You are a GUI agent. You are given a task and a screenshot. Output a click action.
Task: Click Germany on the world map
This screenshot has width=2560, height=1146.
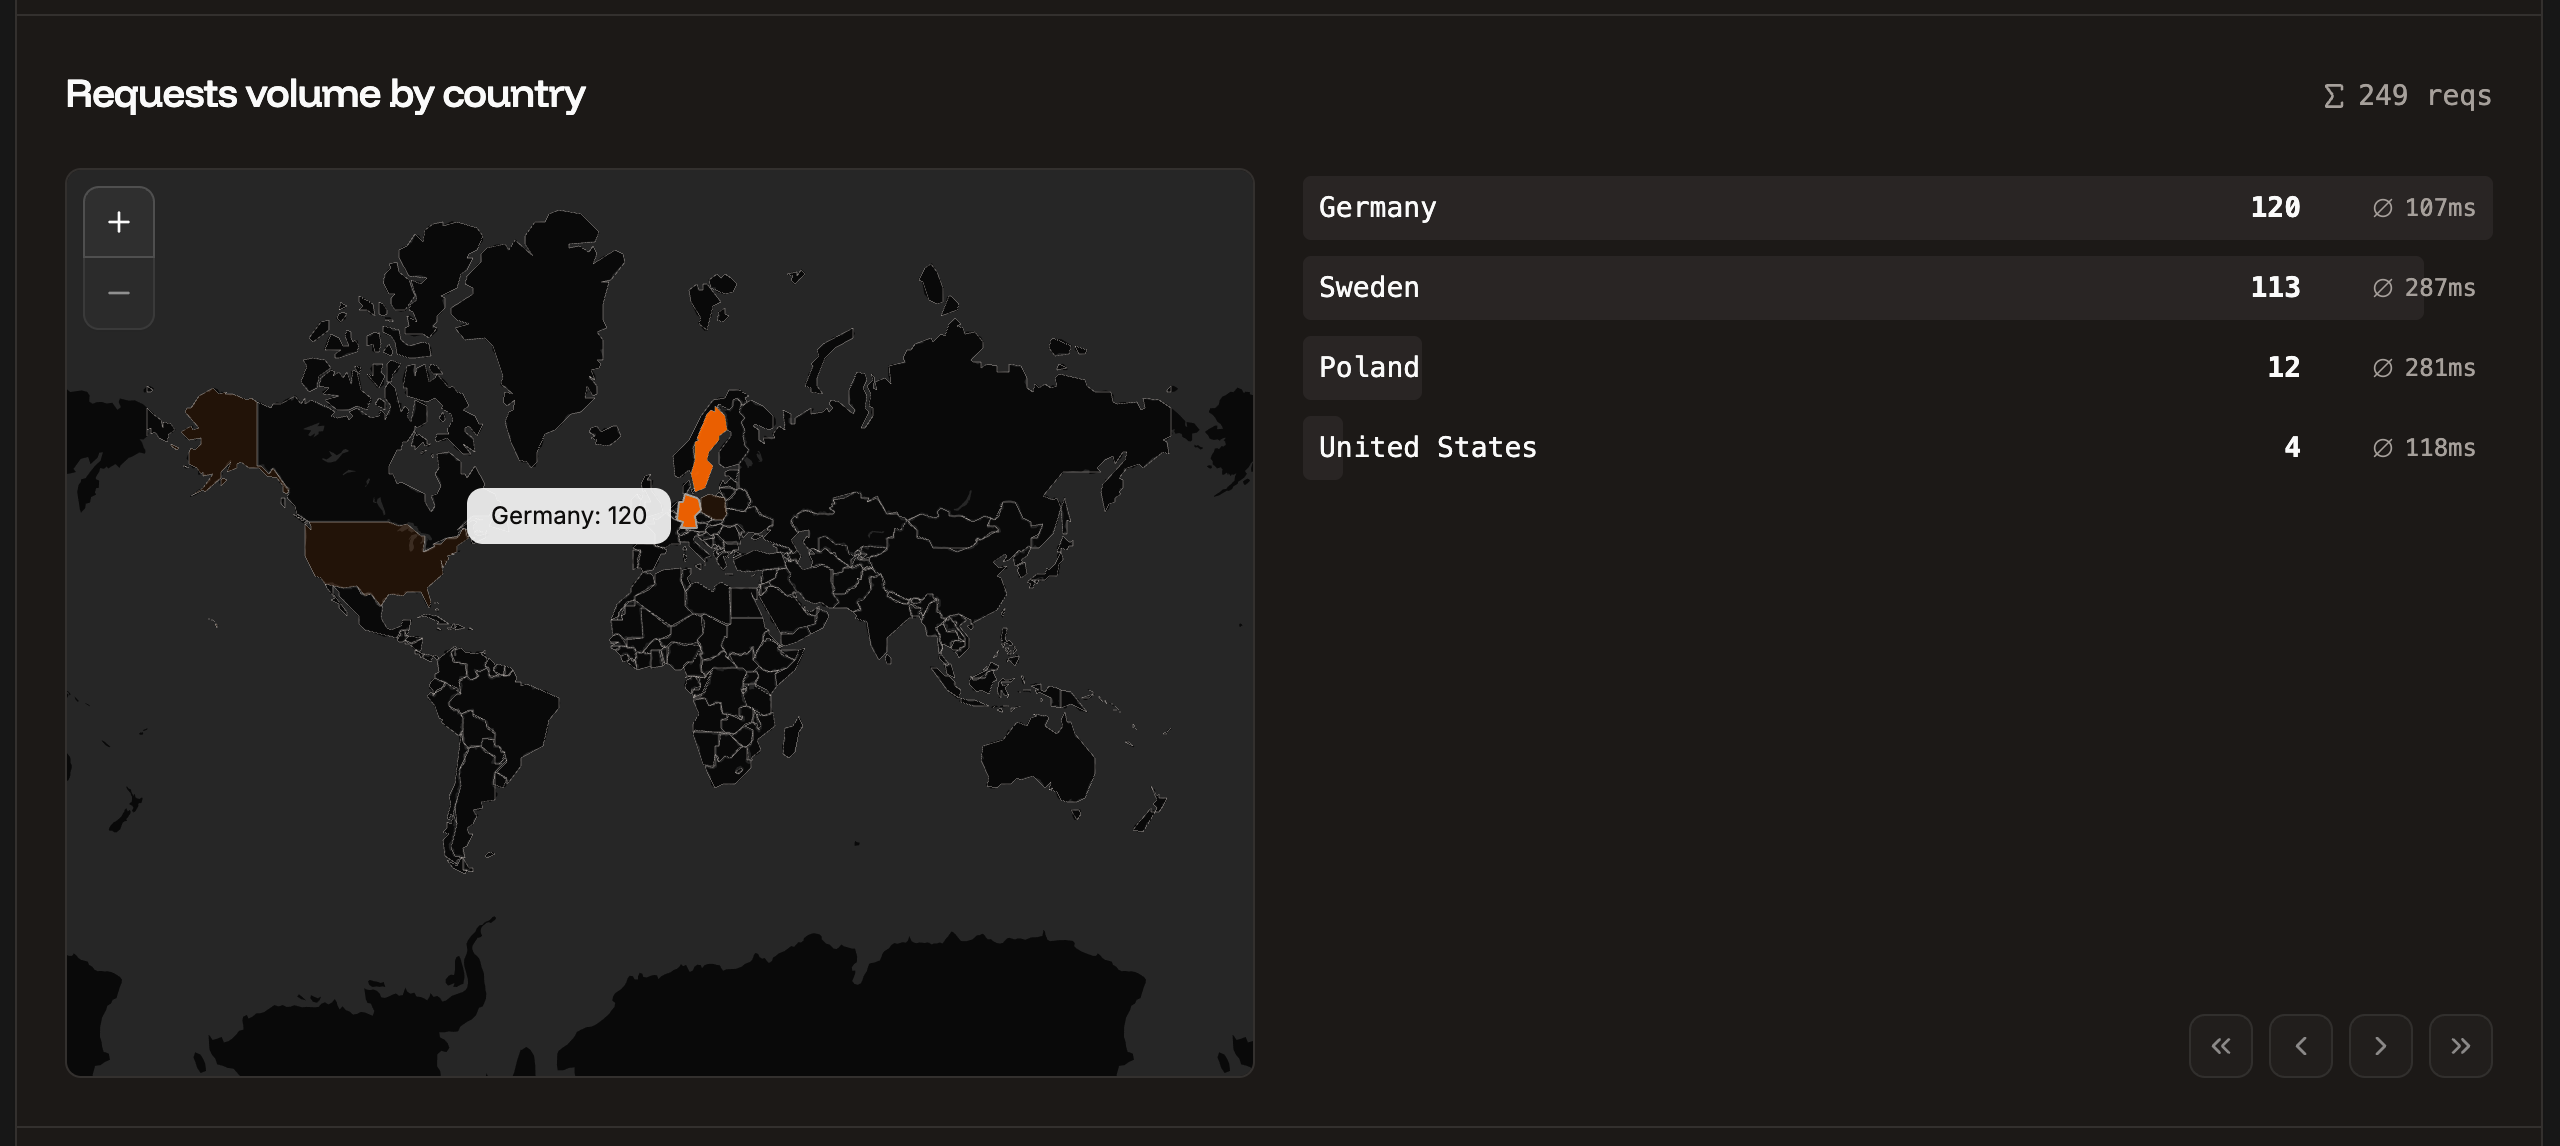coord(690,510)
